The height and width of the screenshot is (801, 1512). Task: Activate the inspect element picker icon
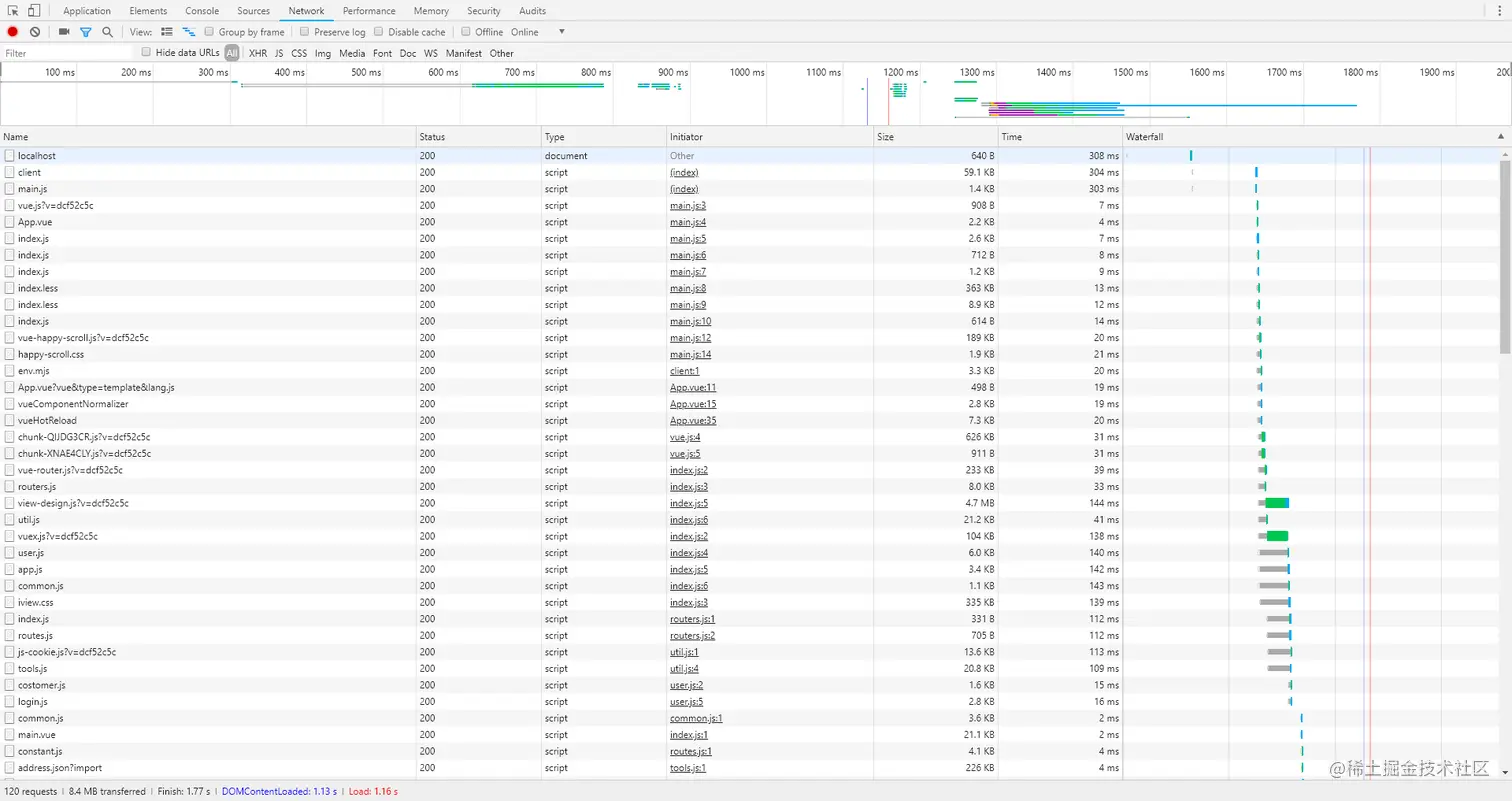[14, 11]
